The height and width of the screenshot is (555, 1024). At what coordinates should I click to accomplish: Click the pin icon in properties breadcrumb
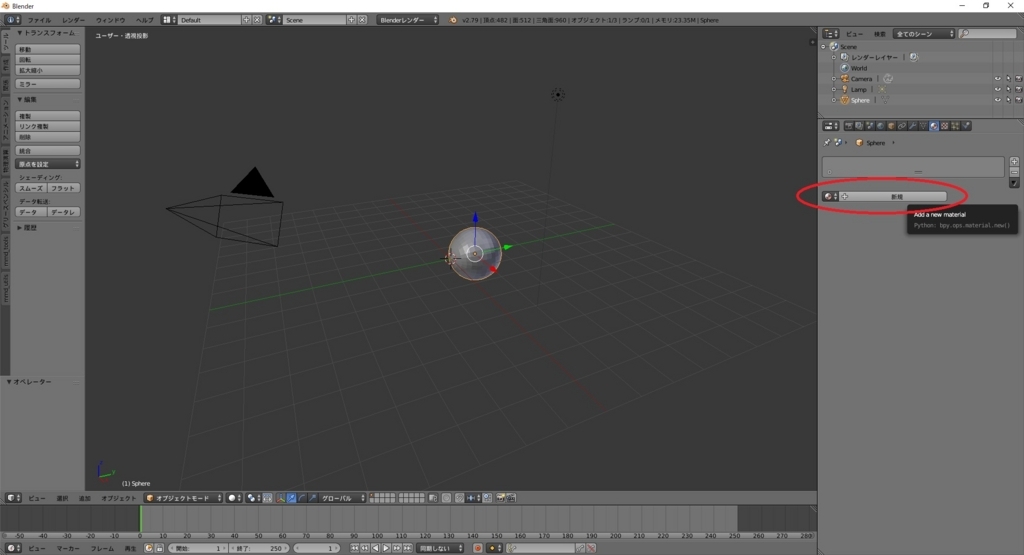coord(827,142)
